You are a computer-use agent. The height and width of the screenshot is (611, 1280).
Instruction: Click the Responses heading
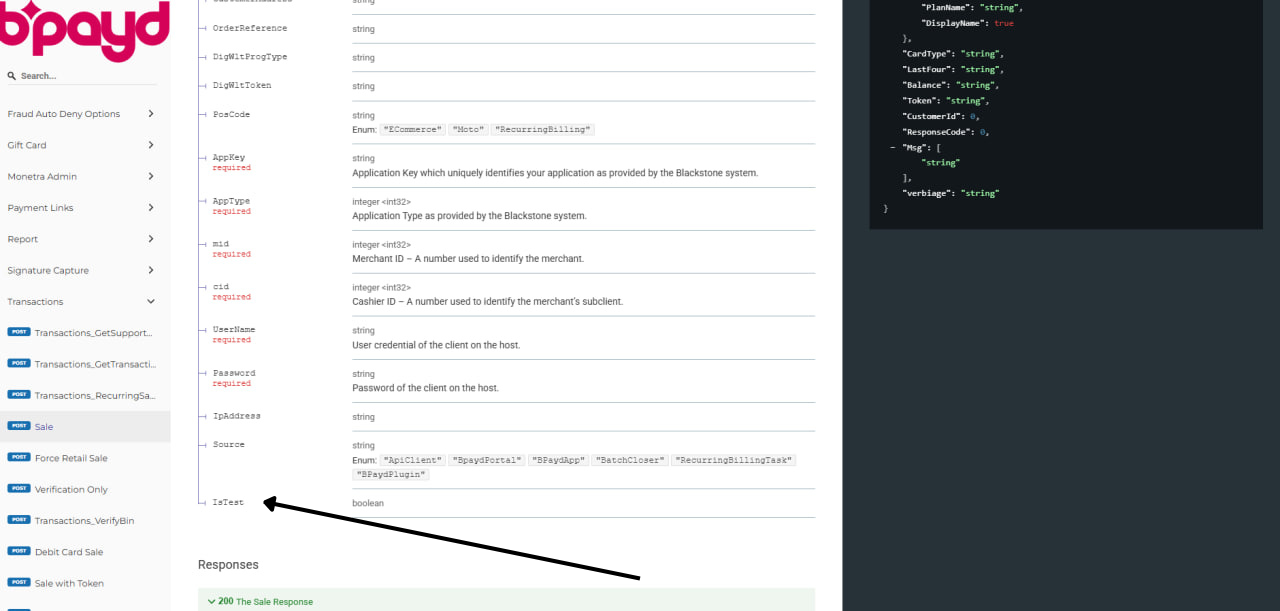coord(228,565)
